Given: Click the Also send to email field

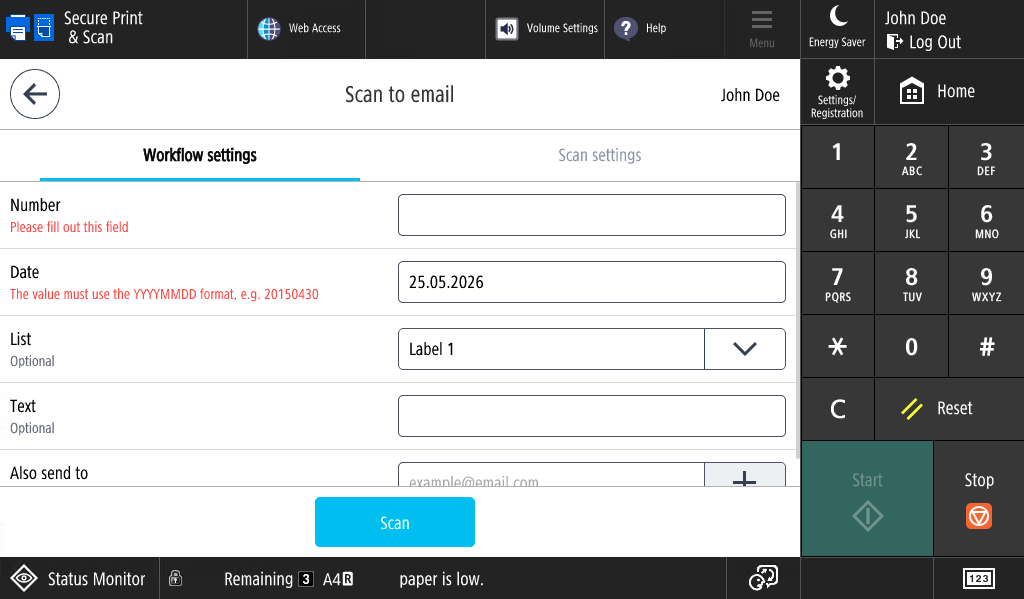Looking at the screenshot, I should (x=551, y=475).
